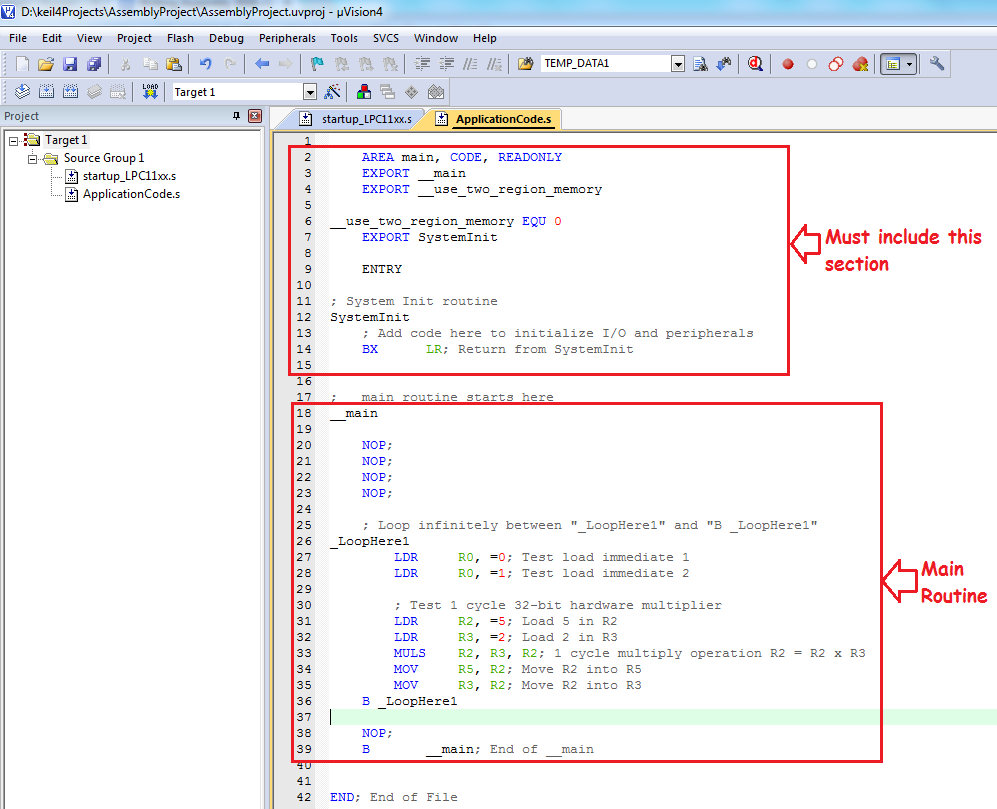Copy selection using the copy icon
Viewport: 997px width, 809px height.
[150, 64]
